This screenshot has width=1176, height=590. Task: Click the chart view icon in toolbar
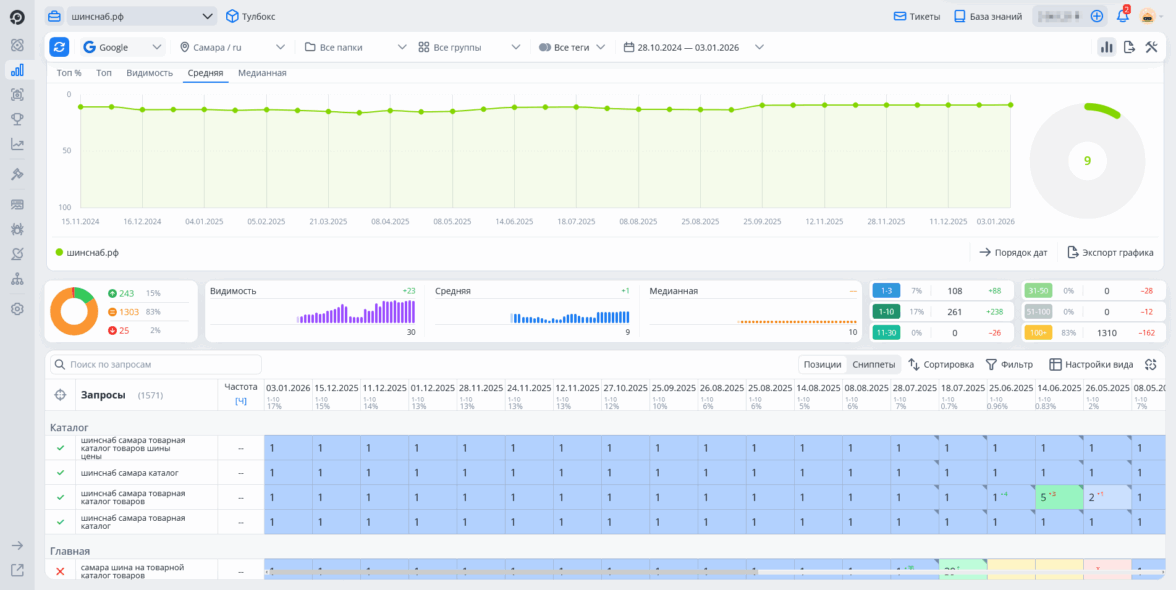pos(1106,47)
